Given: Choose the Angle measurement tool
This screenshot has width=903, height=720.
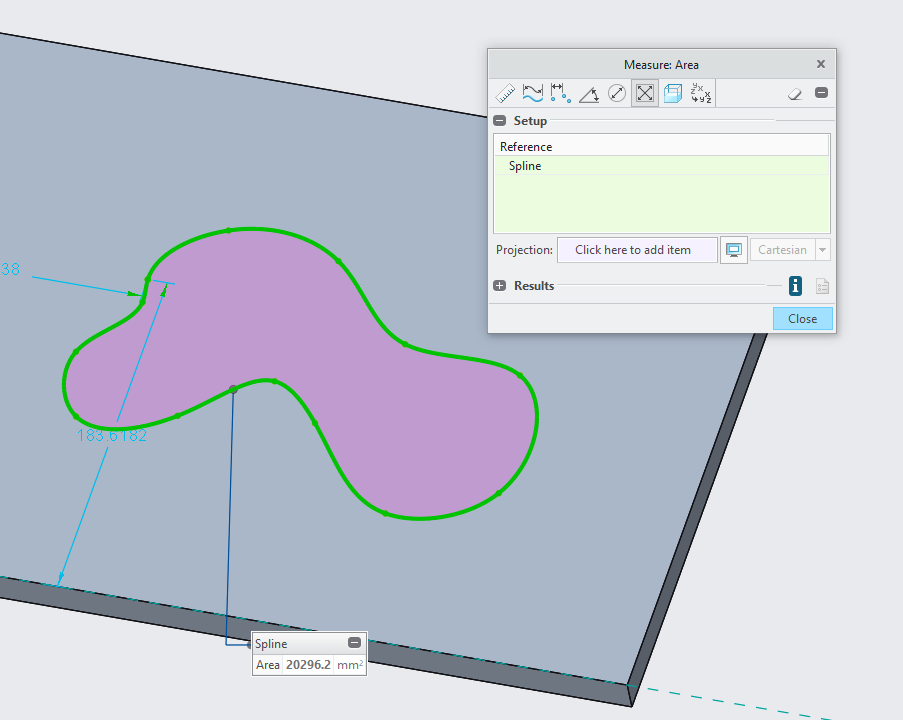Looking at the screenshot, I should click(589, 92).
